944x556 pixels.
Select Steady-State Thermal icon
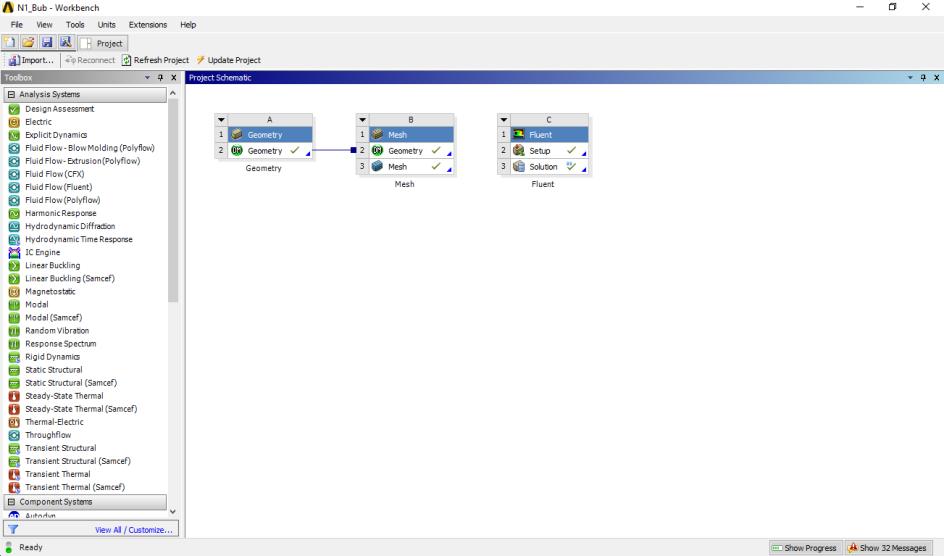pyautogui.click(x=14, y=396)
